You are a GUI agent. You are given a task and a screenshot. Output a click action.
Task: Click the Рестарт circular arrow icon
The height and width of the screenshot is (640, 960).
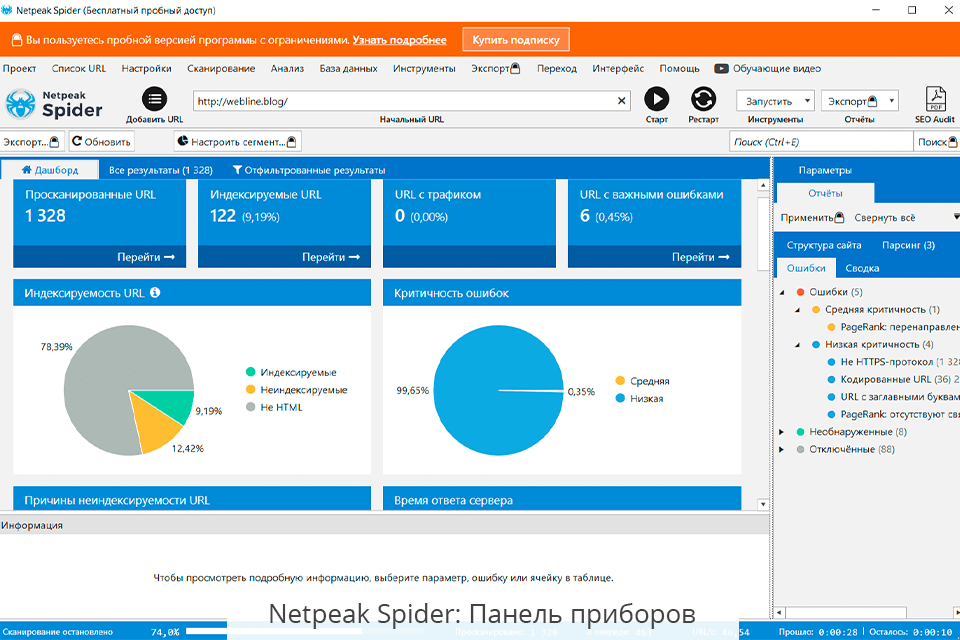[703, 100]
